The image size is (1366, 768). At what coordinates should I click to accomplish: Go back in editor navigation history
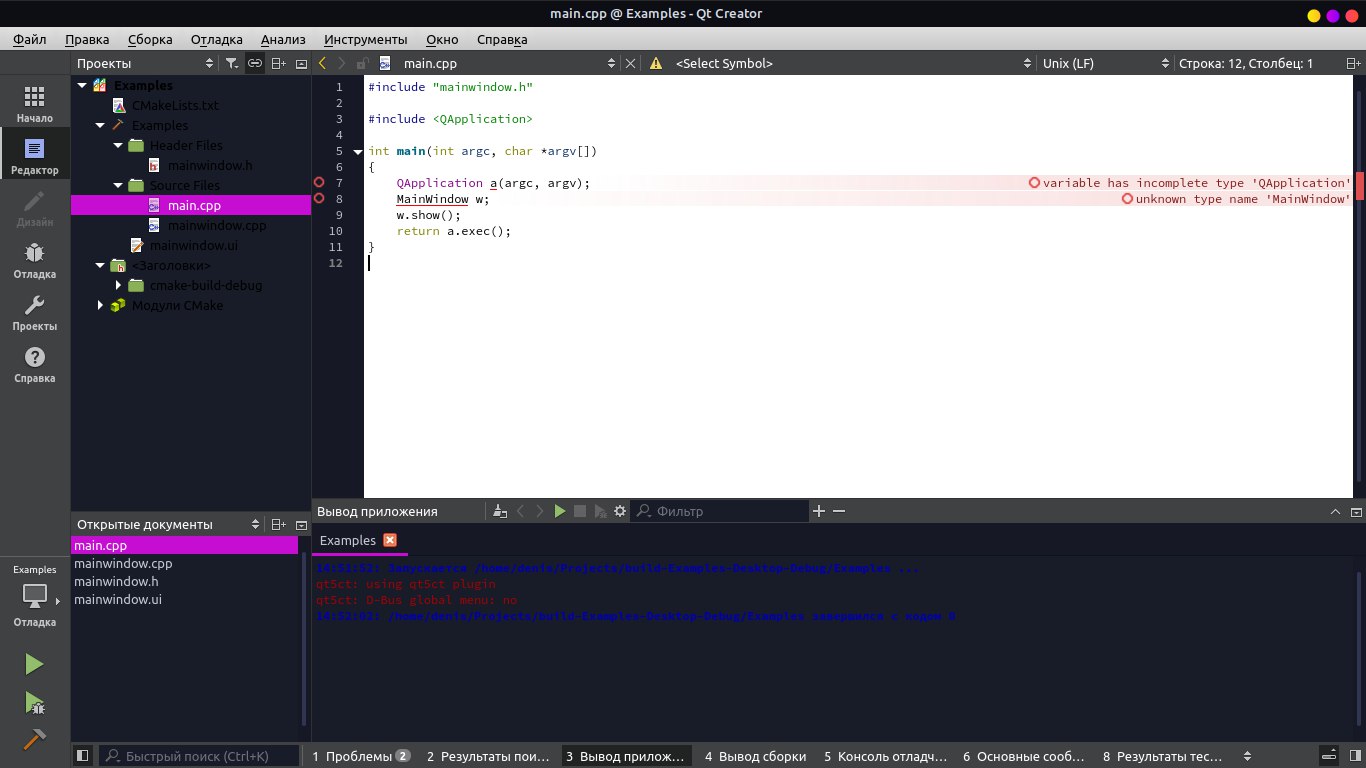322,63
